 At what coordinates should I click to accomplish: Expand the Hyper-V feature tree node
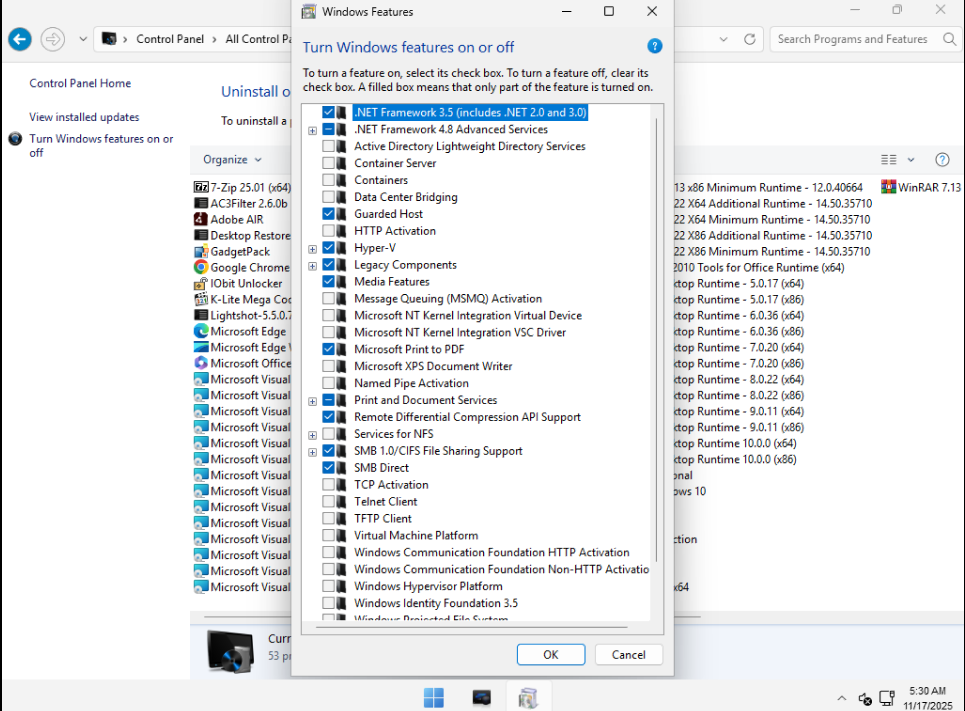pos(313,248)
